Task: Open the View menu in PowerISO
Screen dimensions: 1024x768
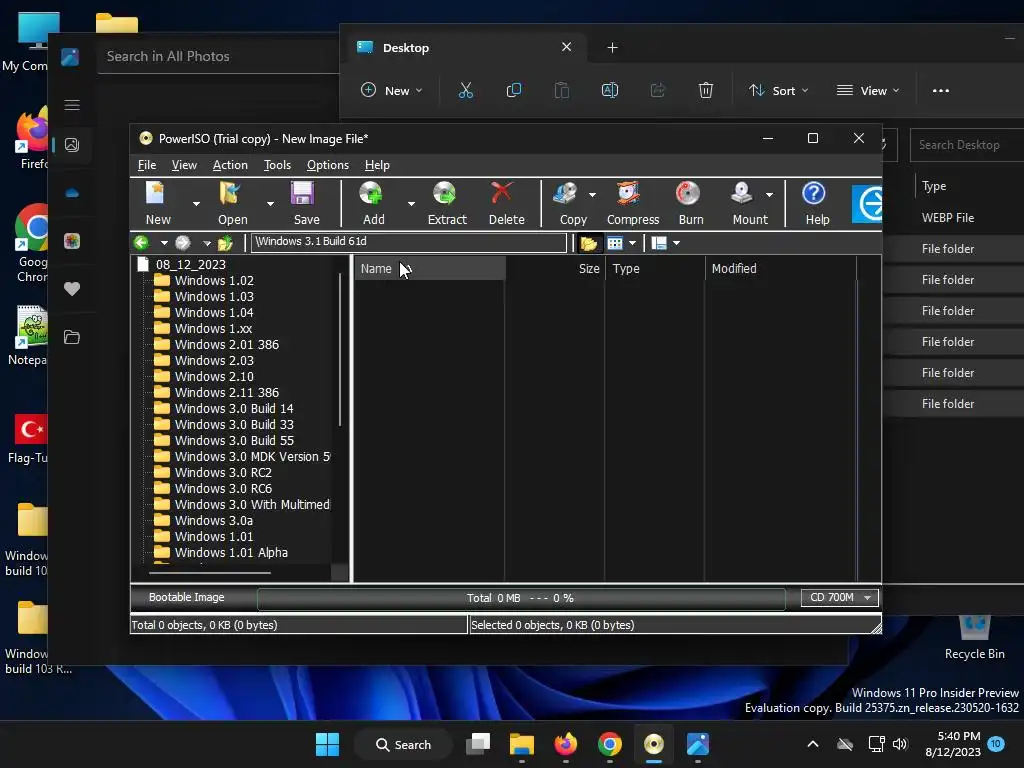Action: (x=184, y=165)
